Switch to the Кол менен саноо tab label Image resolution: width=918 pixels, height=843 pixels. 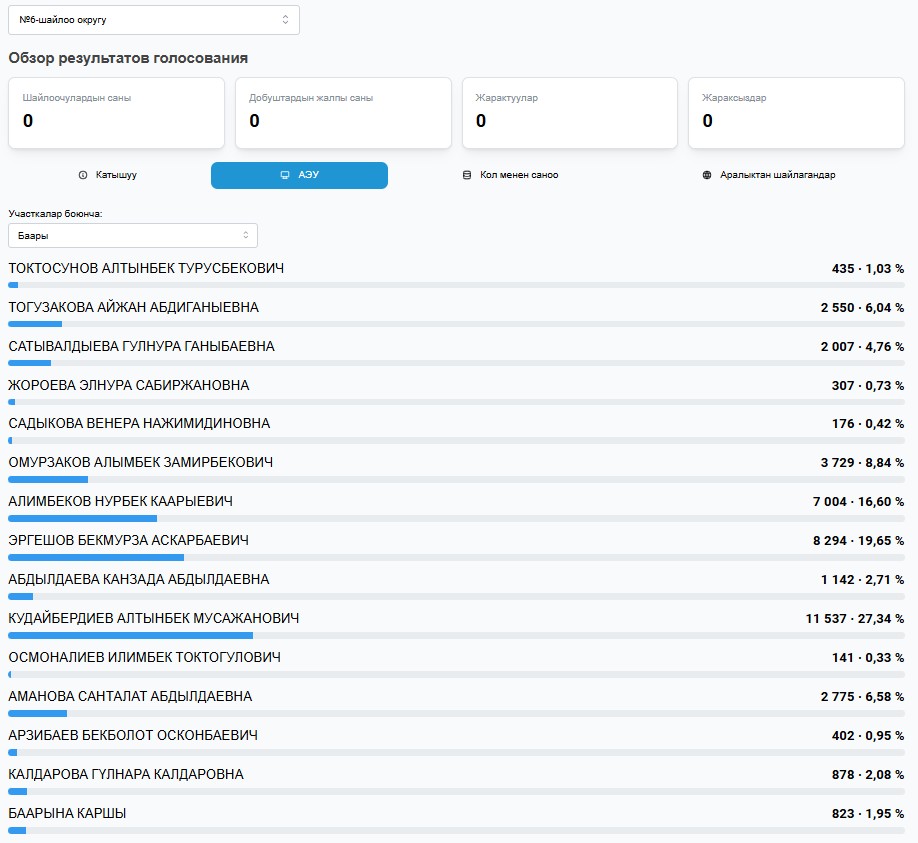[519, 175]
